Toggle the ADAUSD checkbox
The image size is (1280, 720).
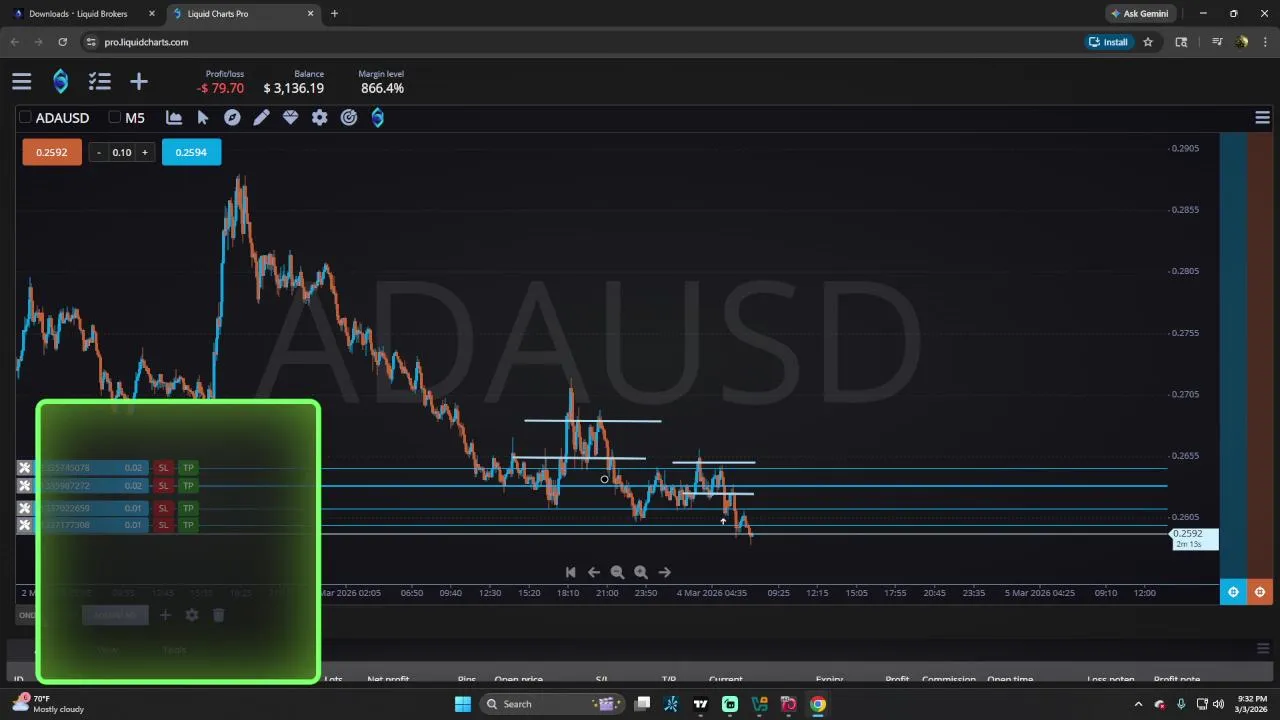click(26, 118)
